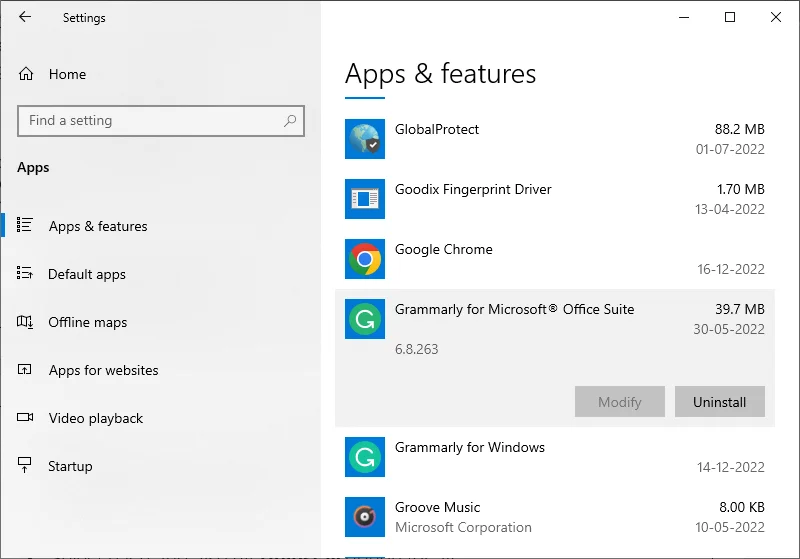The height and width of the screenshot is (559, 800).
Task: Open Apps for websites settings
Action: tap(104, 370)
